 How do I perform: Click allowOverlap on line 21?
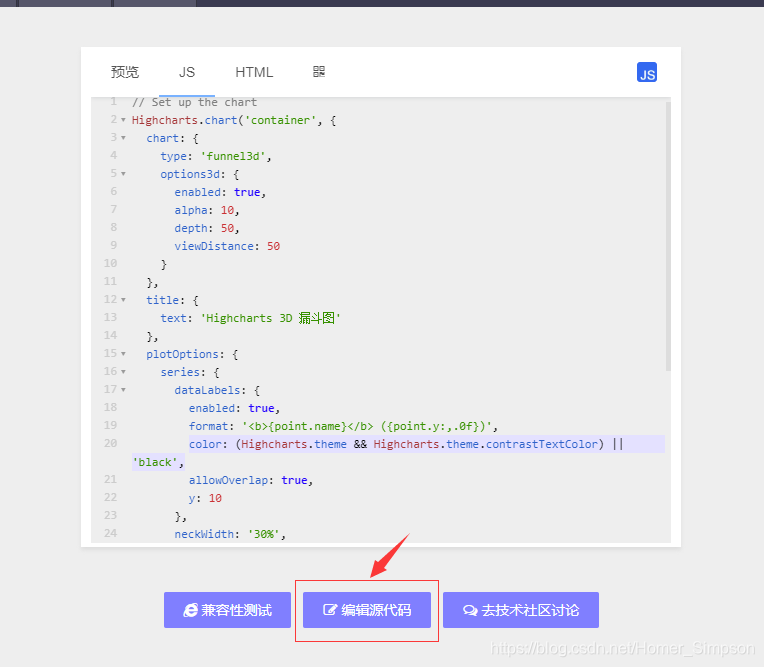click(x=228, y=480)
